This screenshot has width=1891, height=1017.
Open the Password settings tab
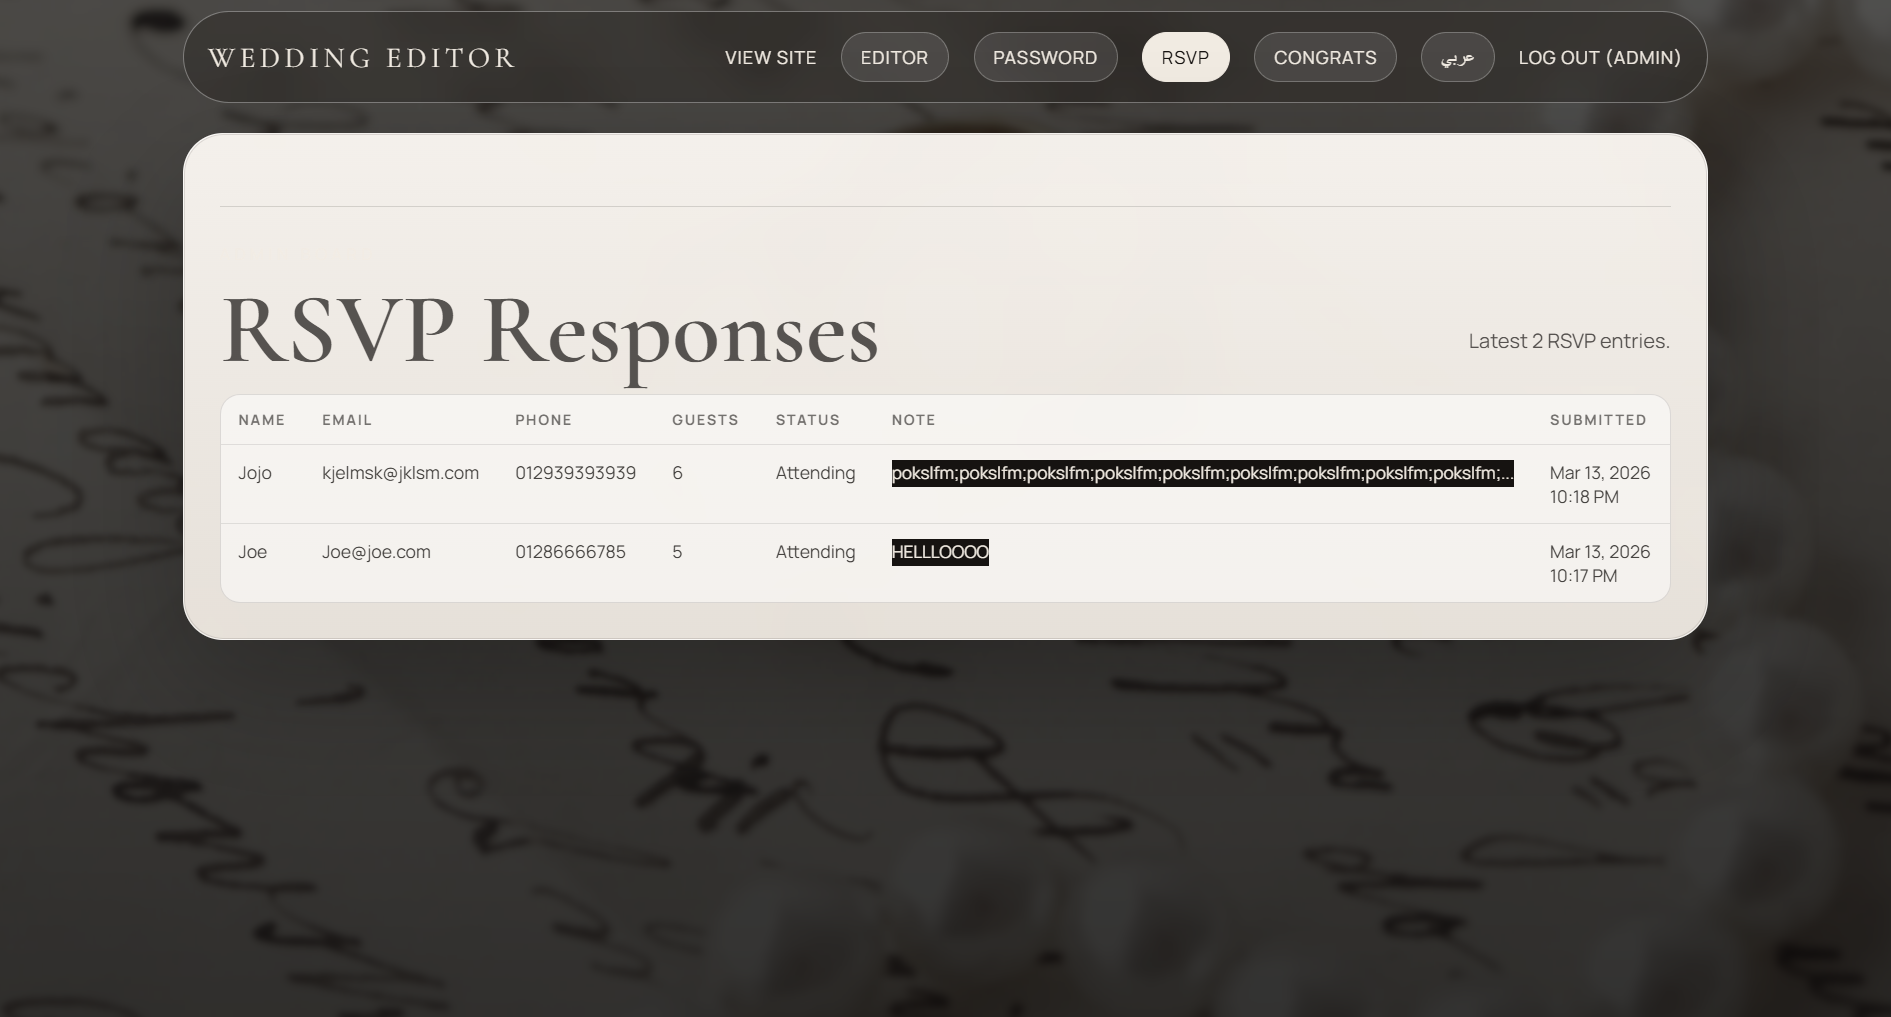1045,58
